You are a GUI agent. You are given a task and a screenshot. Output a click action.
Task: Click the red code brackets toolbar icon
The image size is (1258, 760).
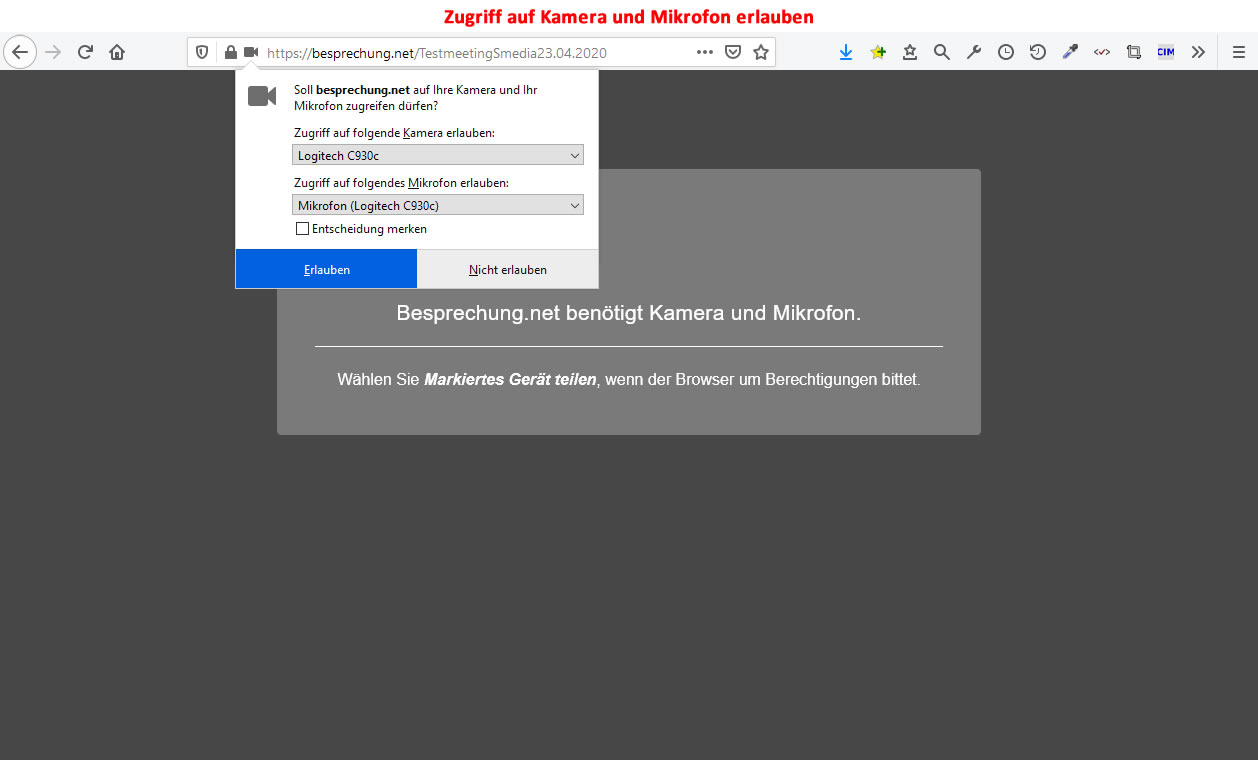click(1102, 52)
